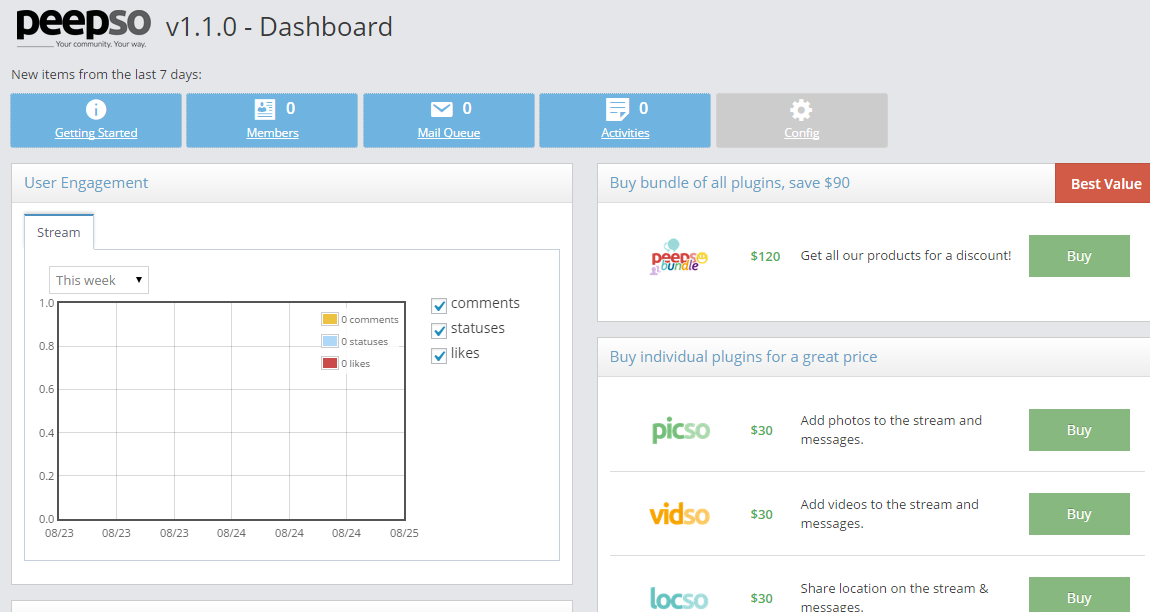Image resolution: width=1150 pixels, height=612 pixels.
Task: Click the red likes legend swatch
Action: click(329, 363)
